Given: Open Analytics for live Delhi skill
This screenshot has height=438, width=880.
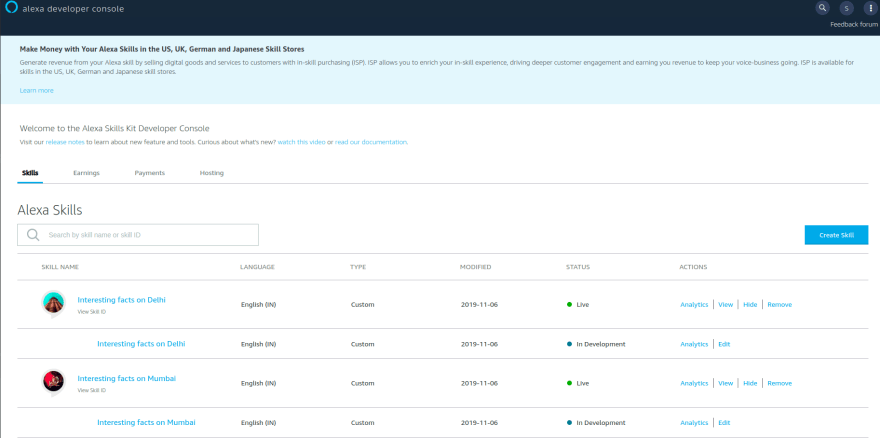Looking at the screenshot, I should click(694, 305).
